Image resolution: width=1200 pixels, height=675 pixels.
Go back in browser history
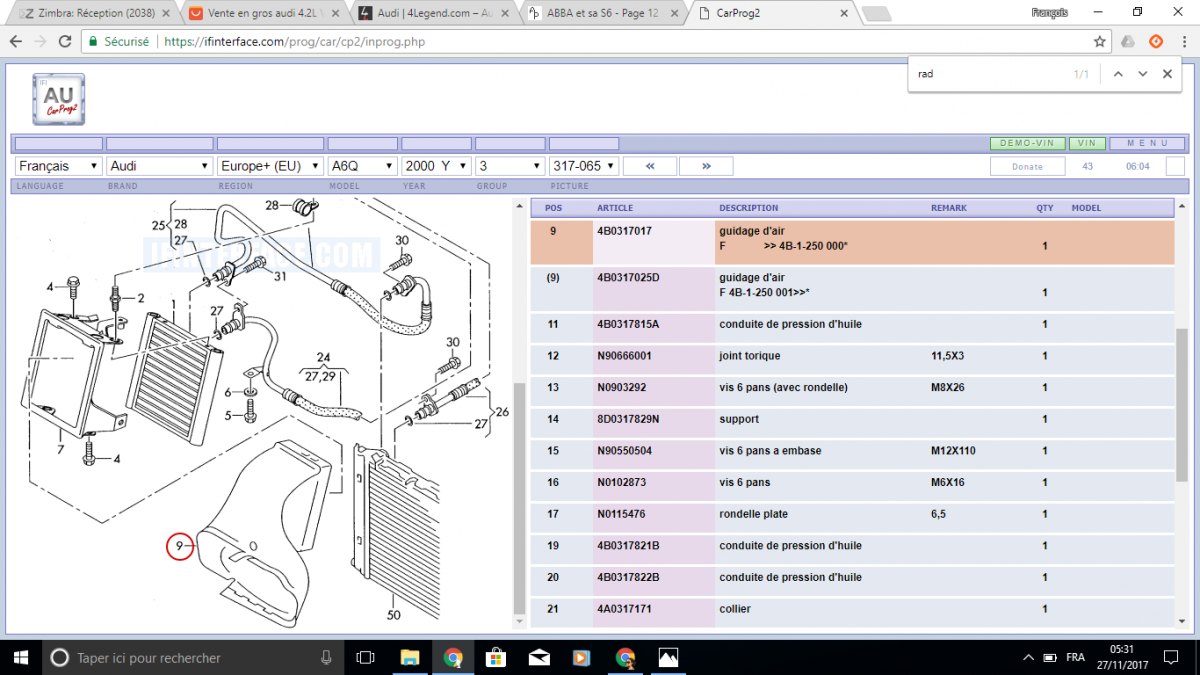tap(16, 41)
